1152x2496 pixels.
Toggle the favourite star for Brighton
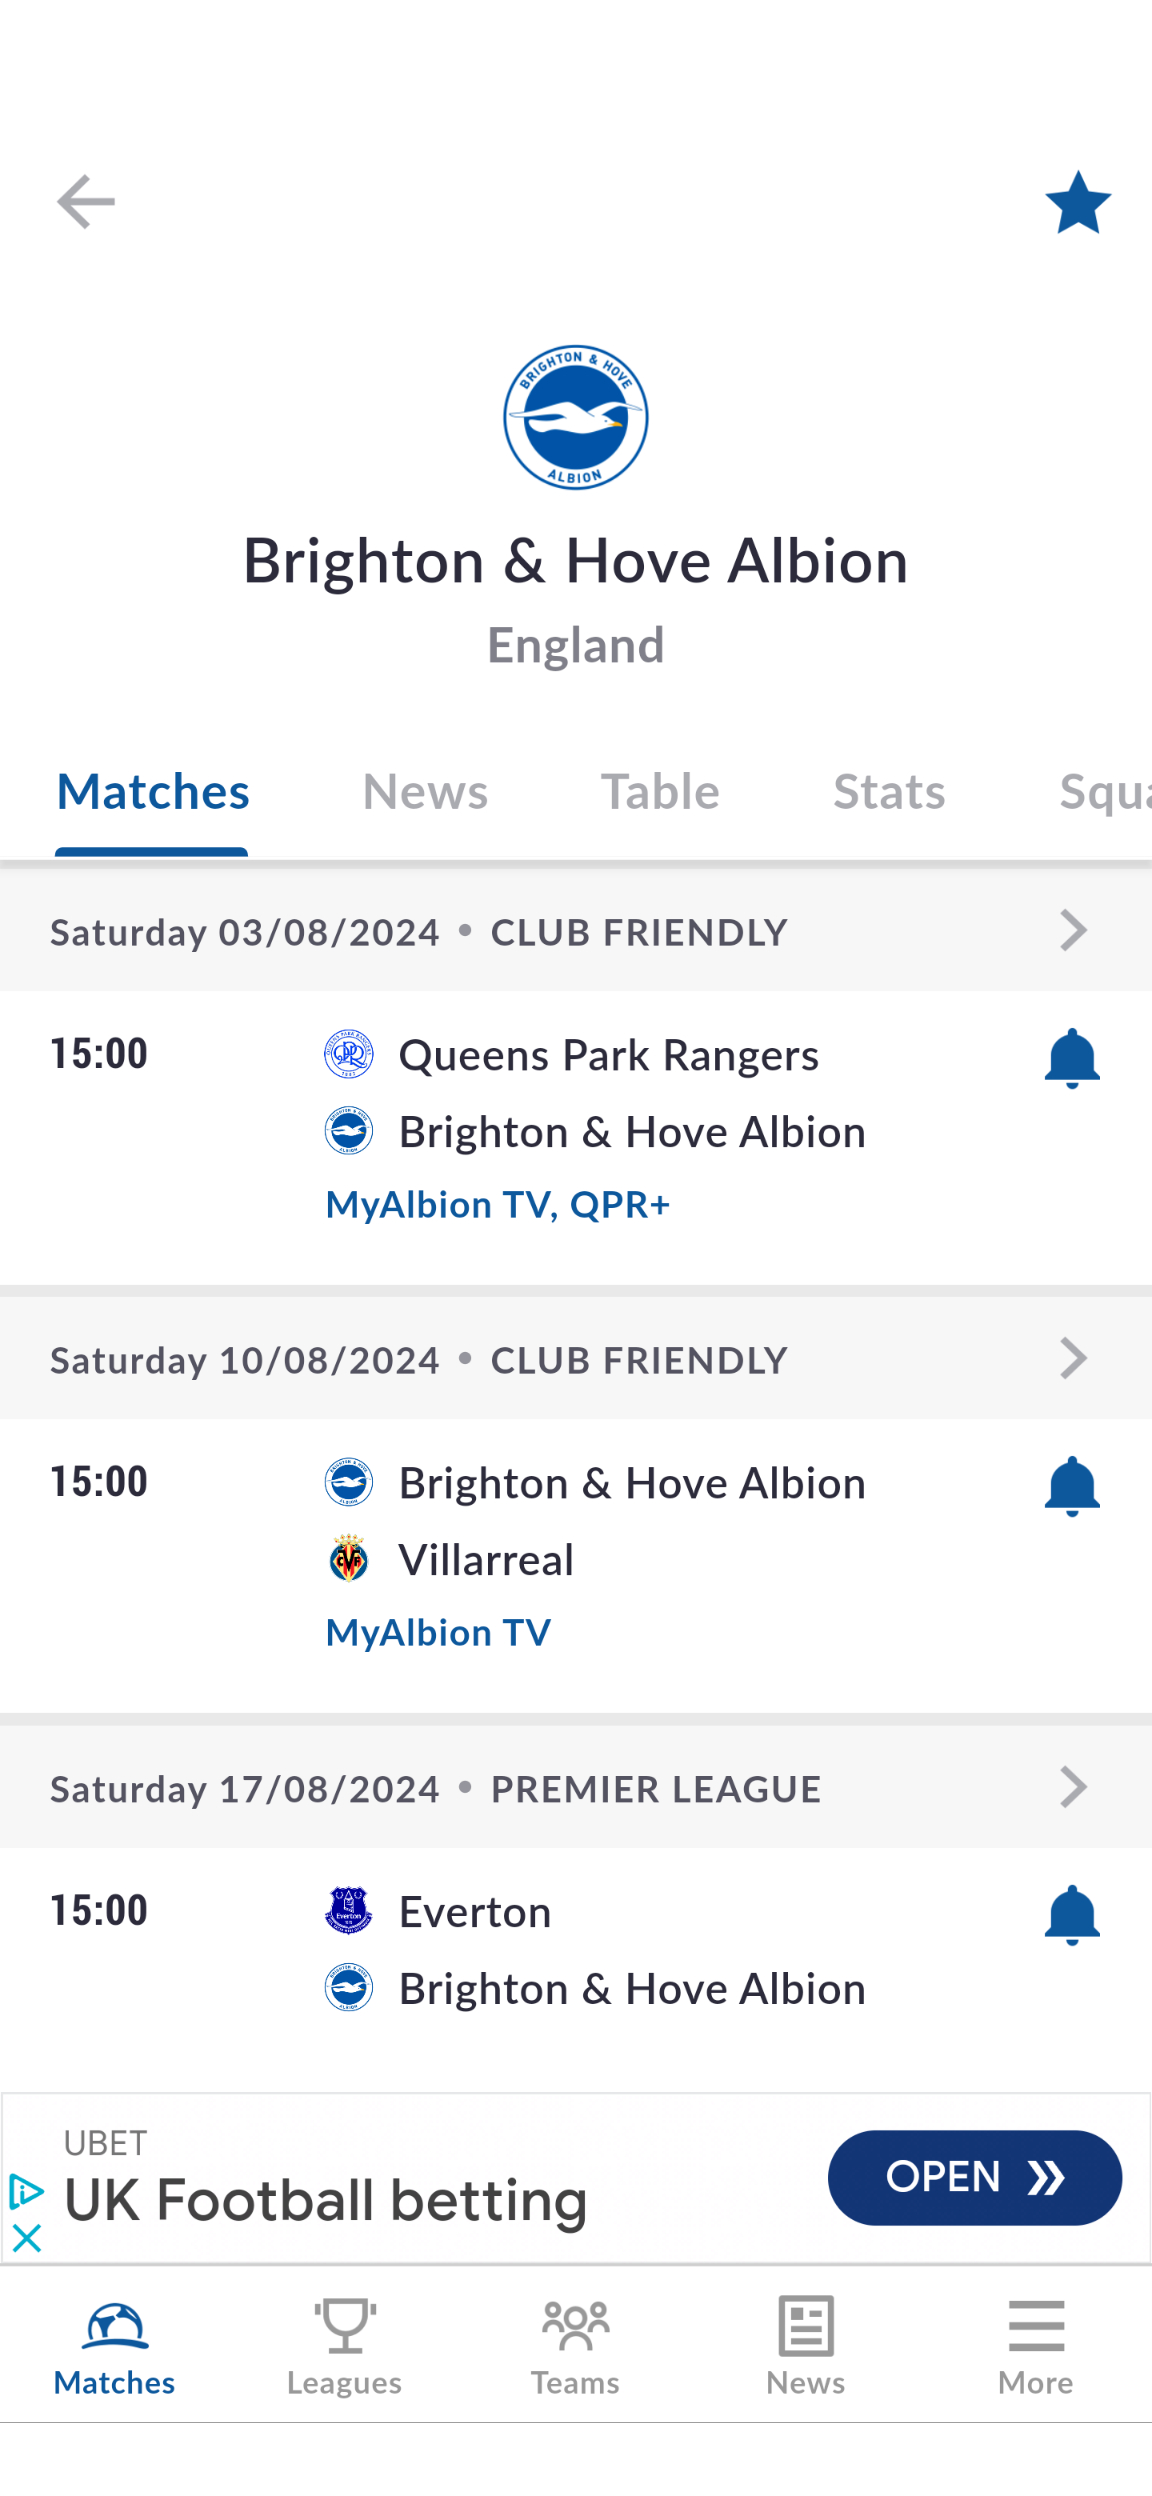1078,202
